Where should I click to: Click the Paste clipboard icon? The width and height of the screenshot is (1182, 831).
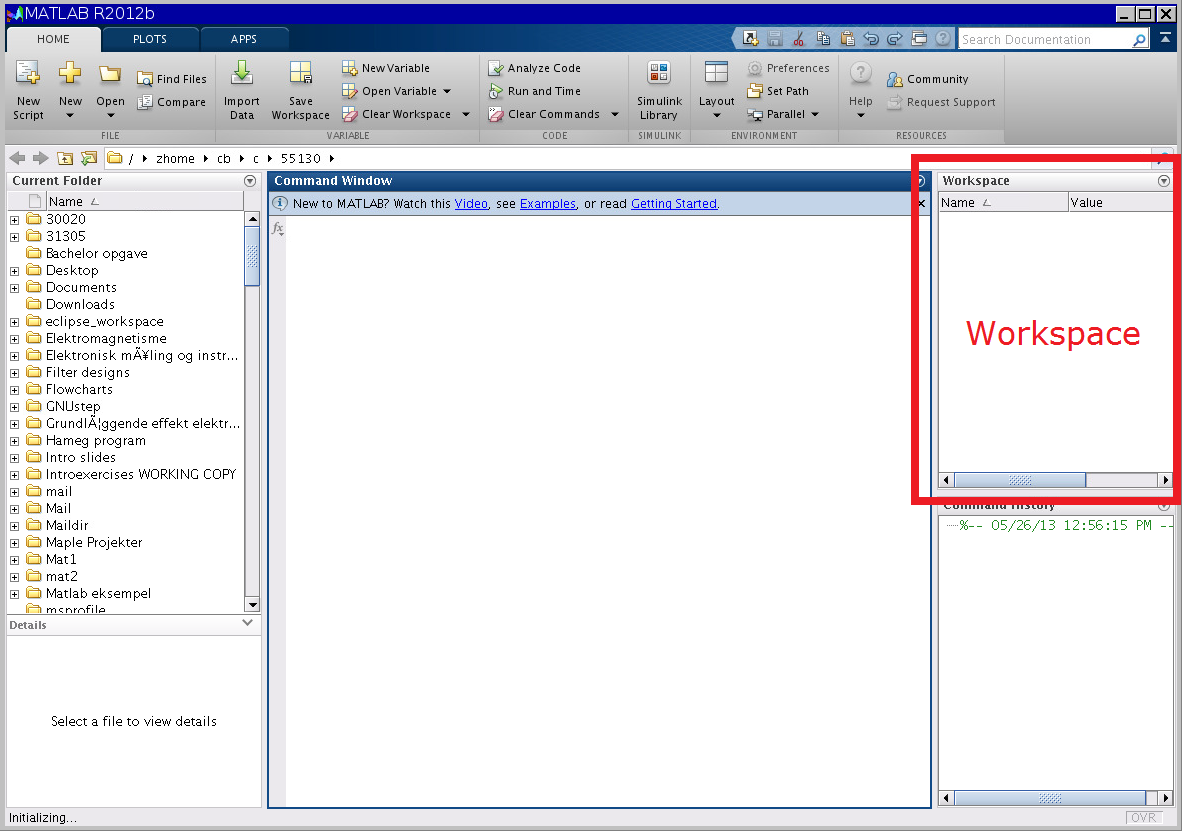click(x=847, y=38)
